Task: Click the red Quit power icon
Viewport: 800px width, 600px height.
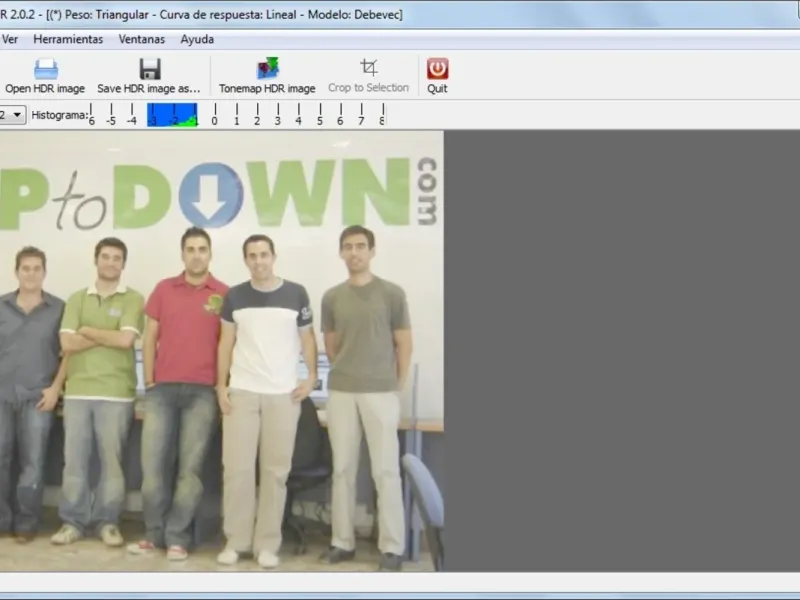Action: tap(437, 69)
